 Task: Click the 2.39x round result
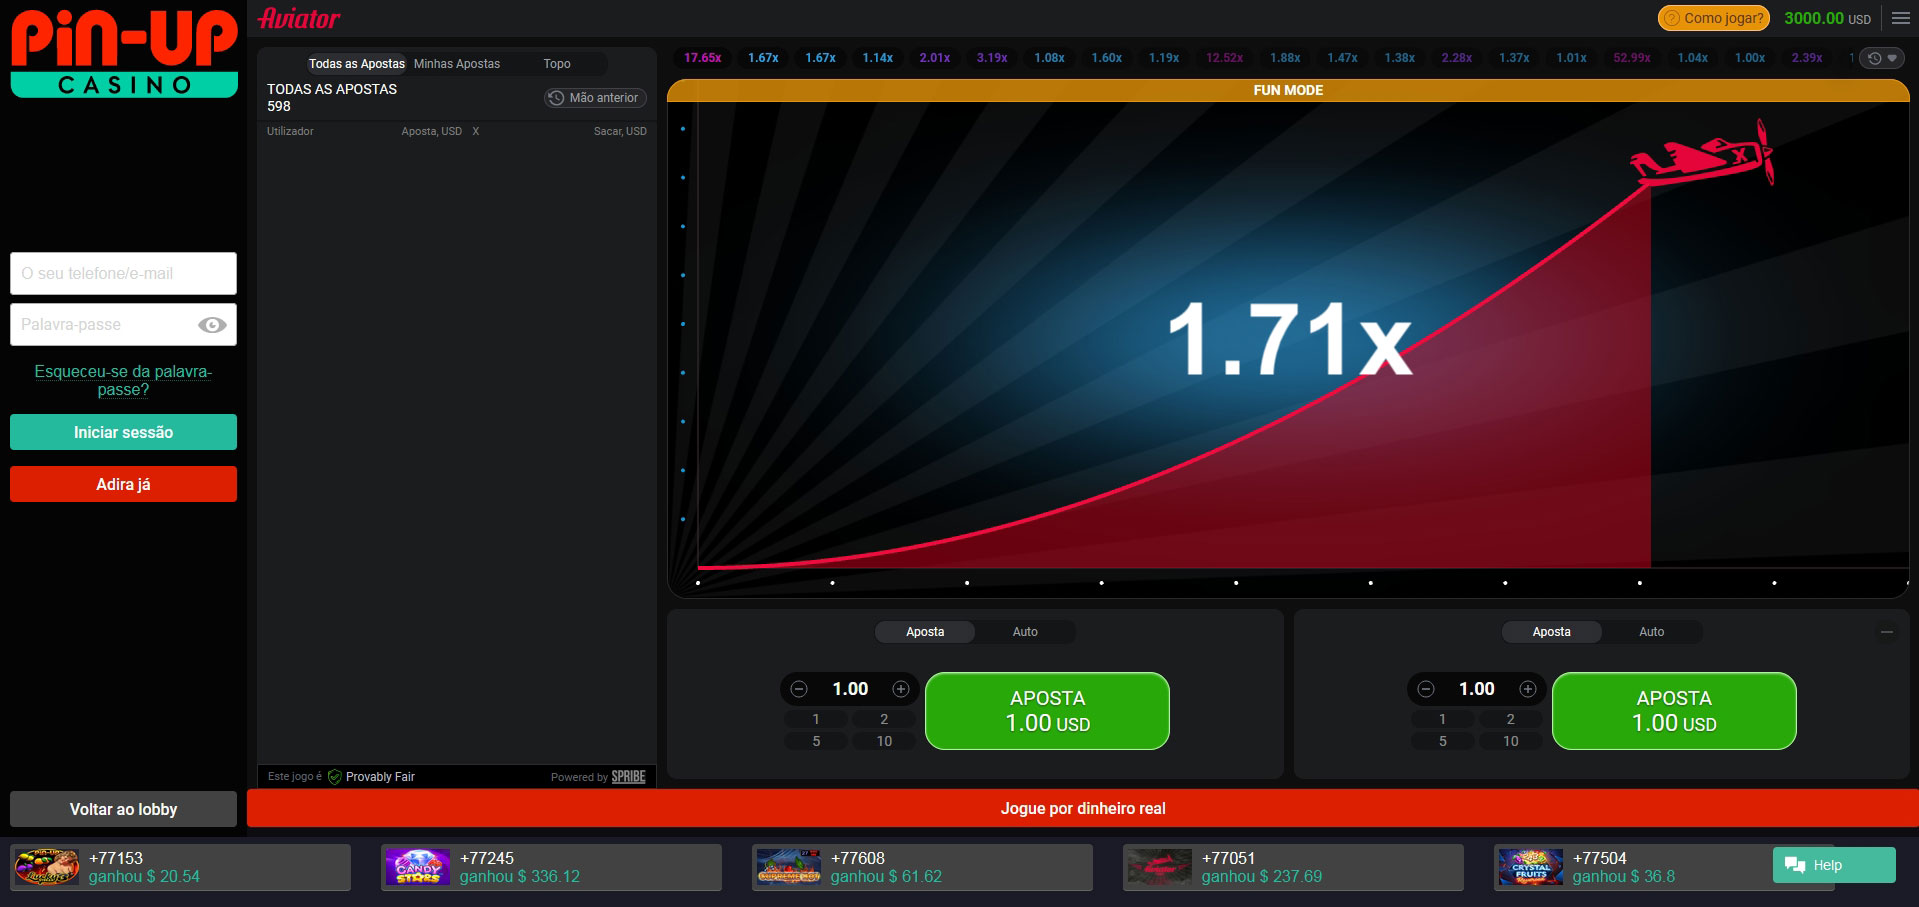pyautogui.click(x=1807, y=58)
